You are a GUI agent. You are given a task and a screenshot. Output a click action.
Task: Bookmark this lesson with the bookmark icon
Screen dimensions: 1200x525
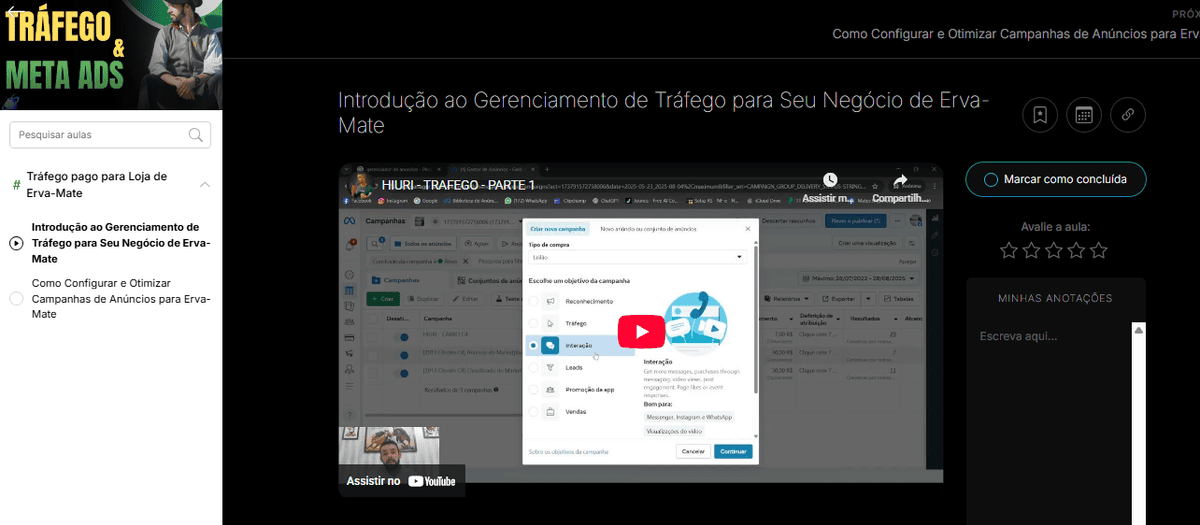tap(1040, 115)
